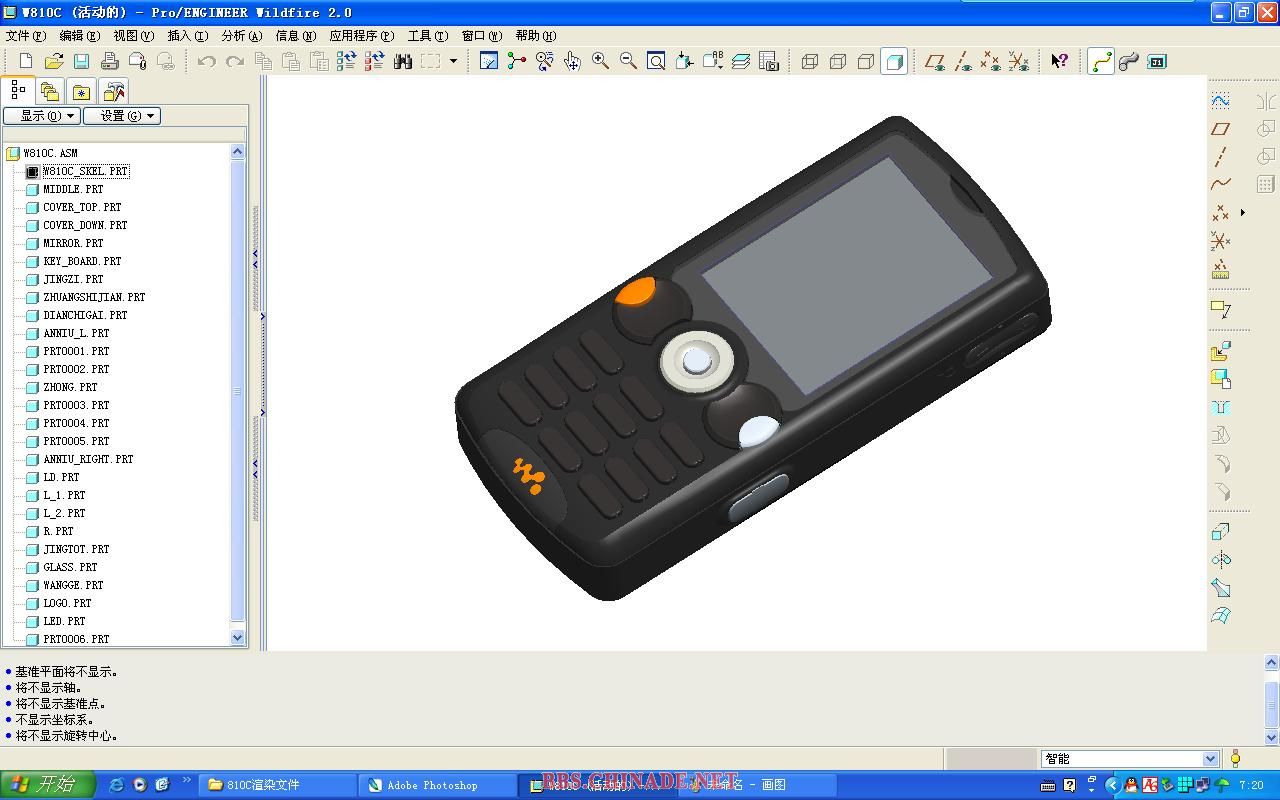The image size is (1280, 800).
Task: Open the 810C渲染文件 folder taskbar item
Action: click(277, 785)
